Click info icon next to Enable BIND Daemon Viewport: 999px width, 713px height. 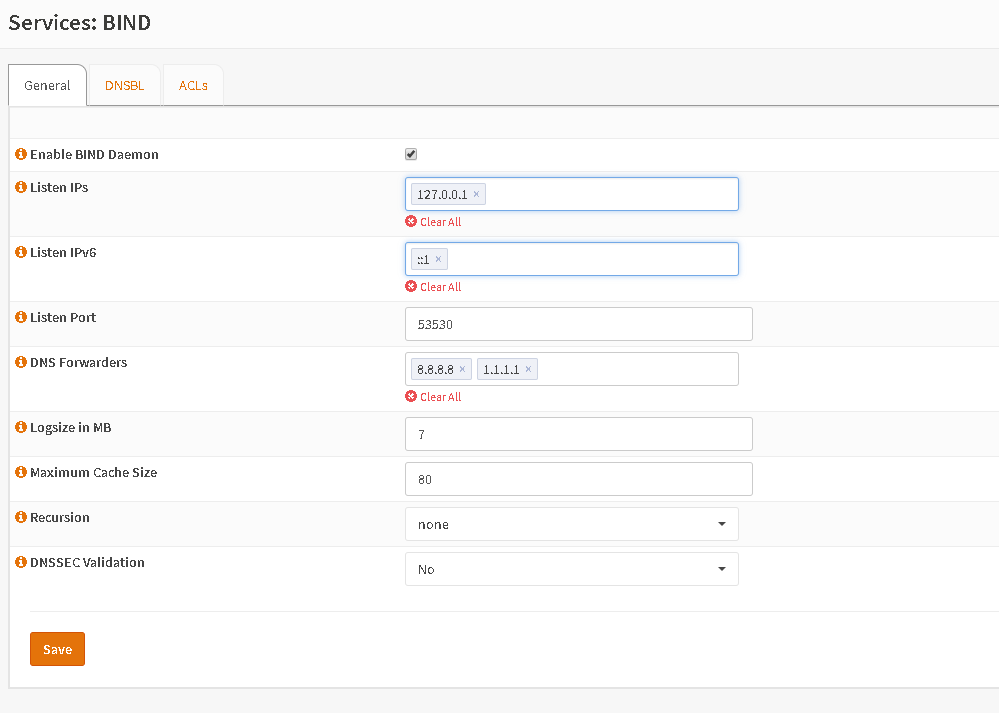coord(21,155)
